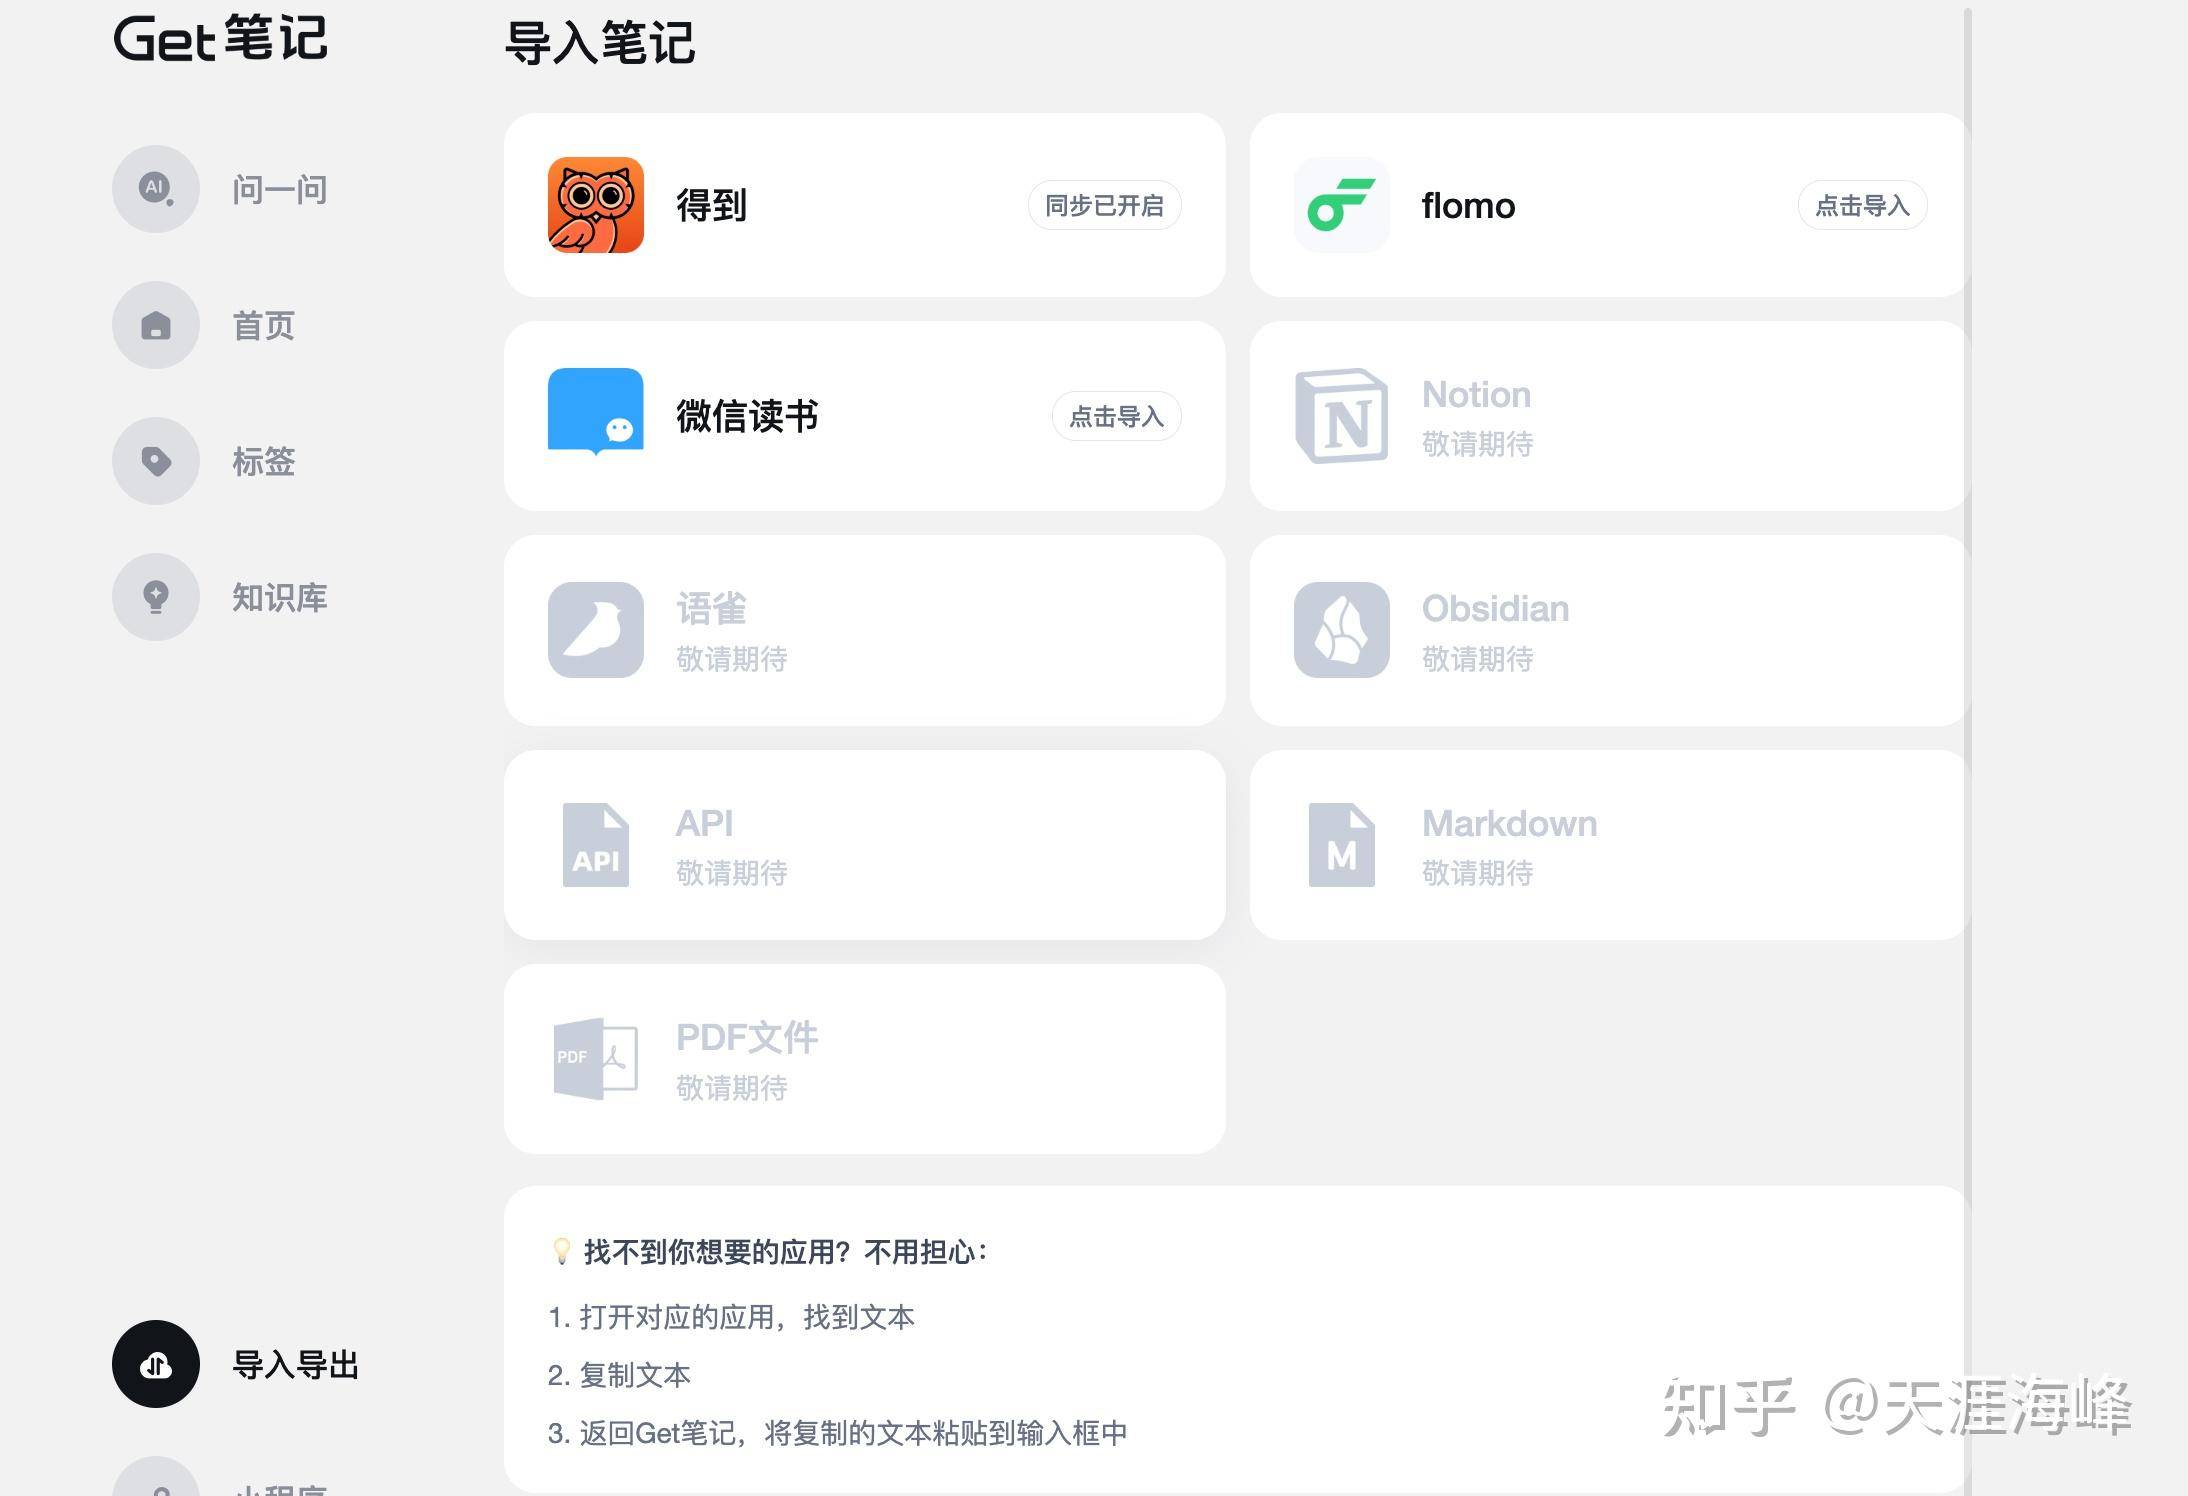Viewport: 2188px width, 1496px height.
Task: Select the 标签 menu label
Action: [x=264, y=461]
